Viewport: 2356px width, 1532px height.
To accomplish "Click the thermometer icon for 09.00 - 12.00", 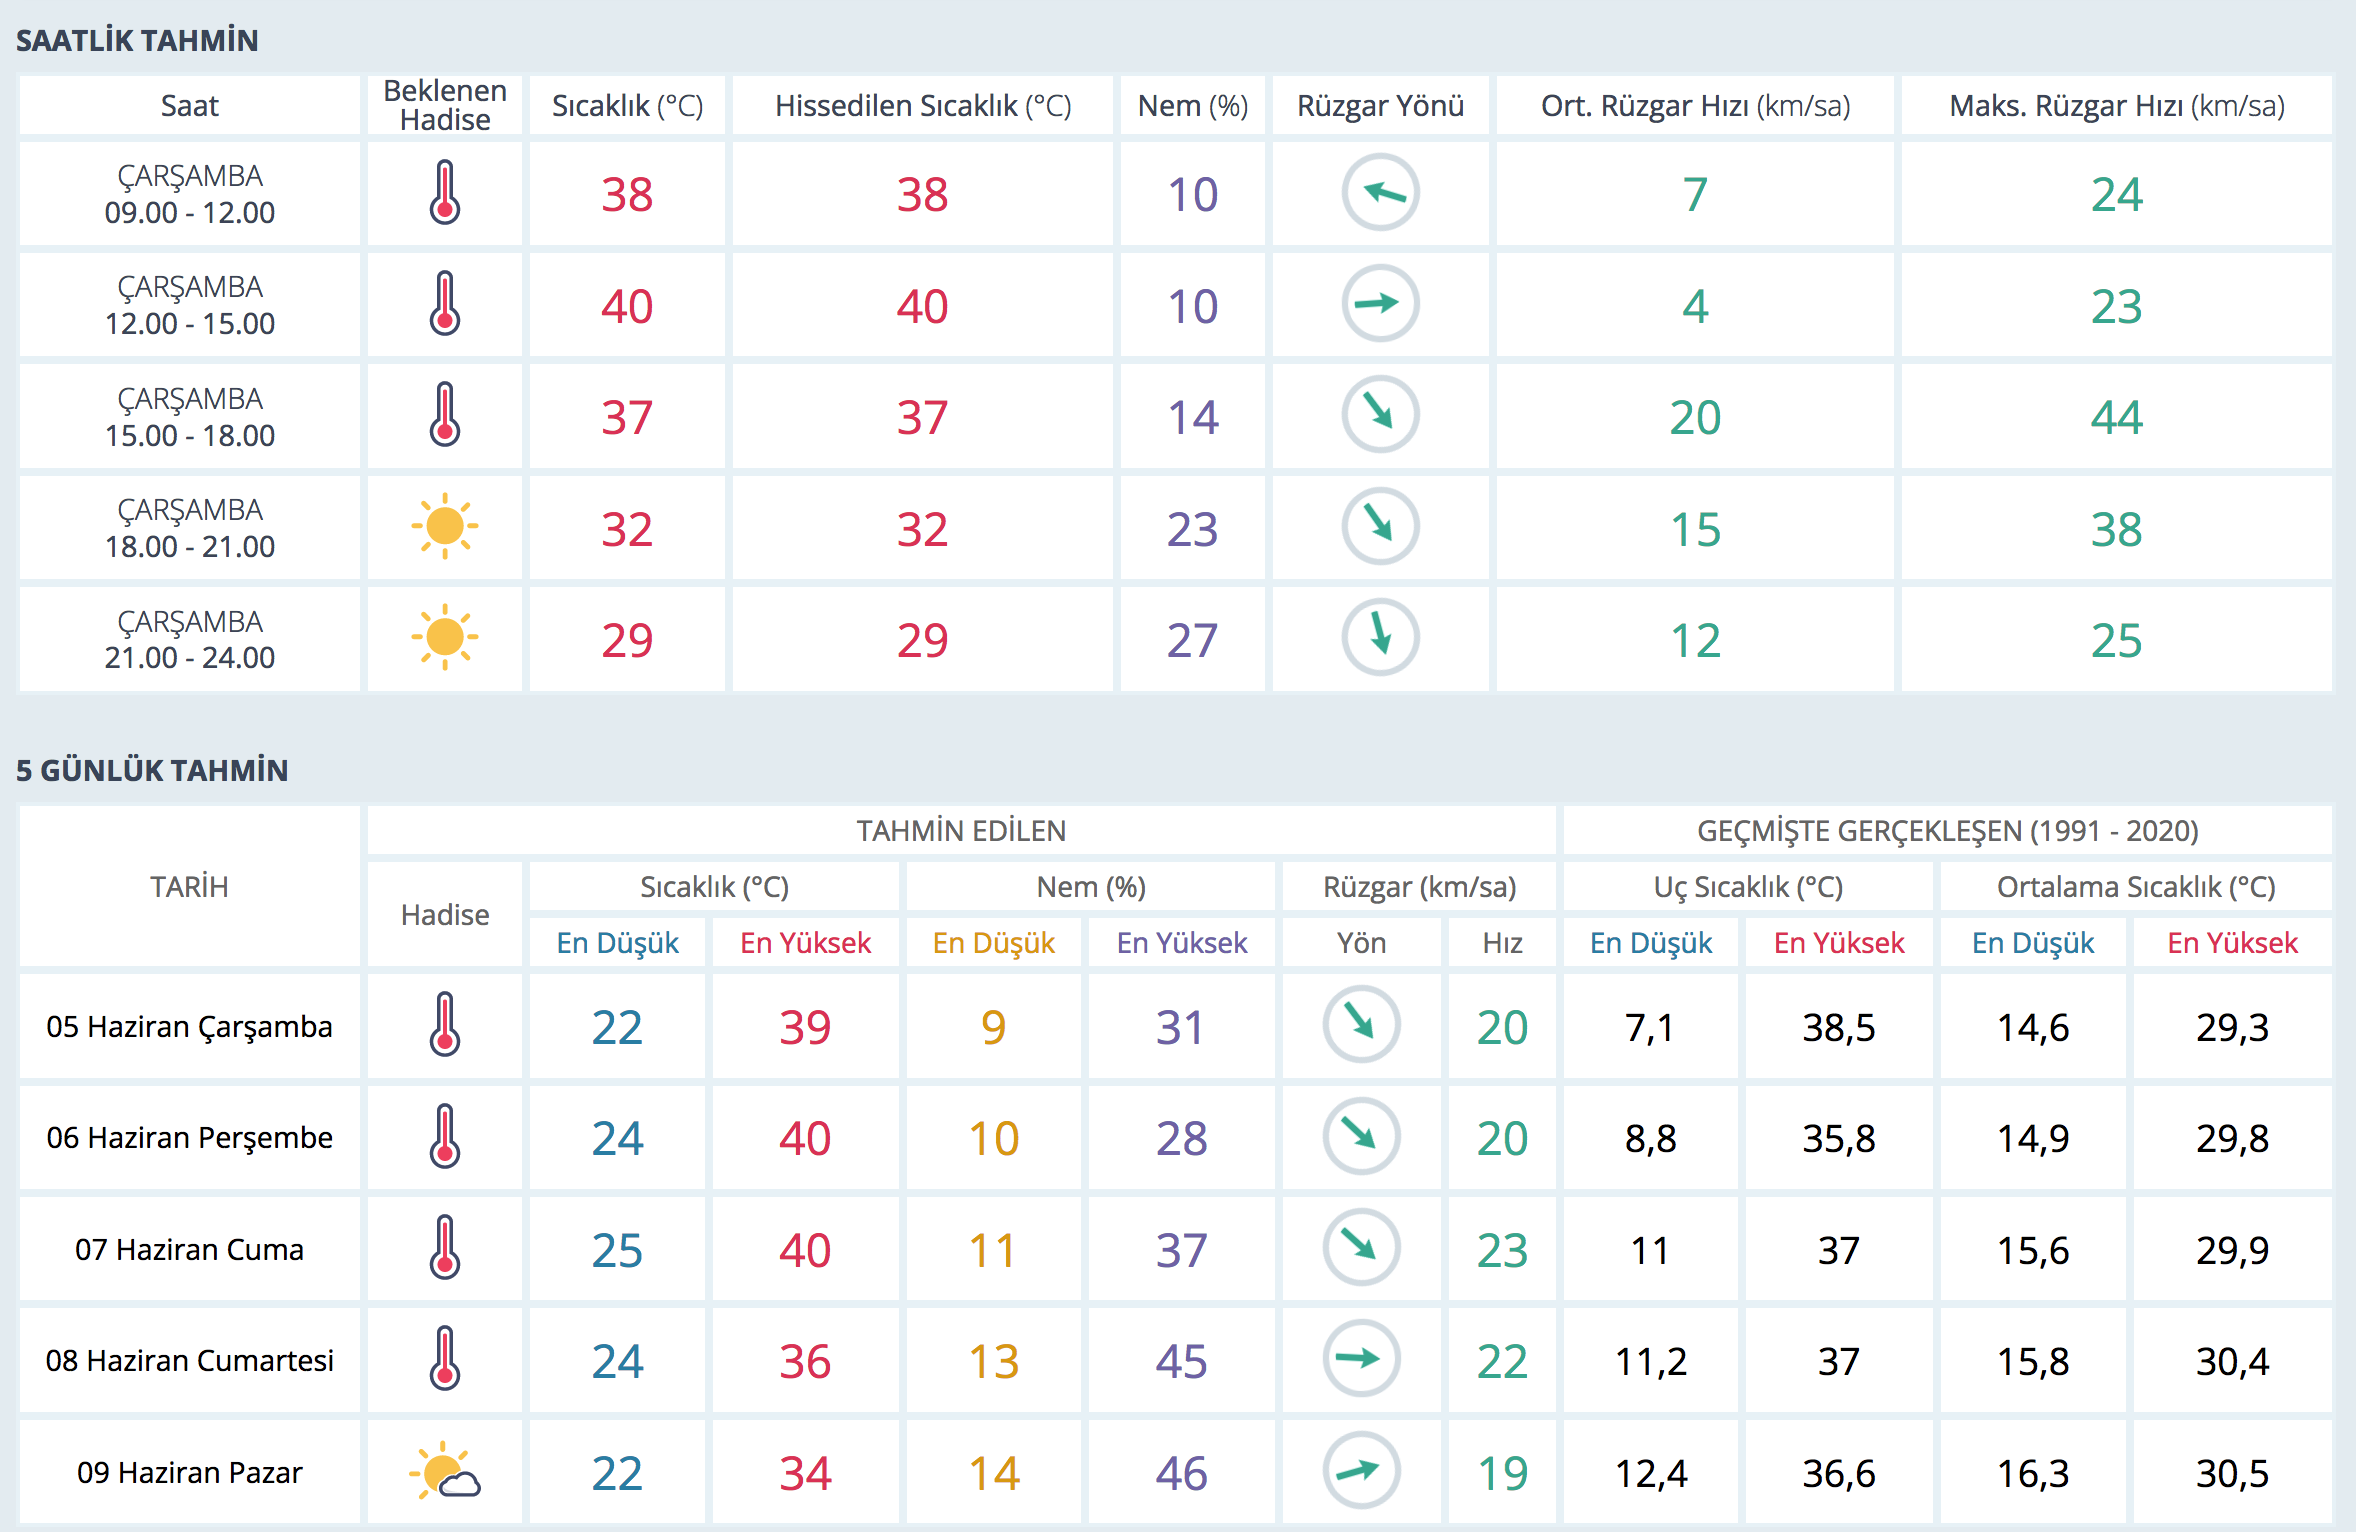I will [445, 193].
